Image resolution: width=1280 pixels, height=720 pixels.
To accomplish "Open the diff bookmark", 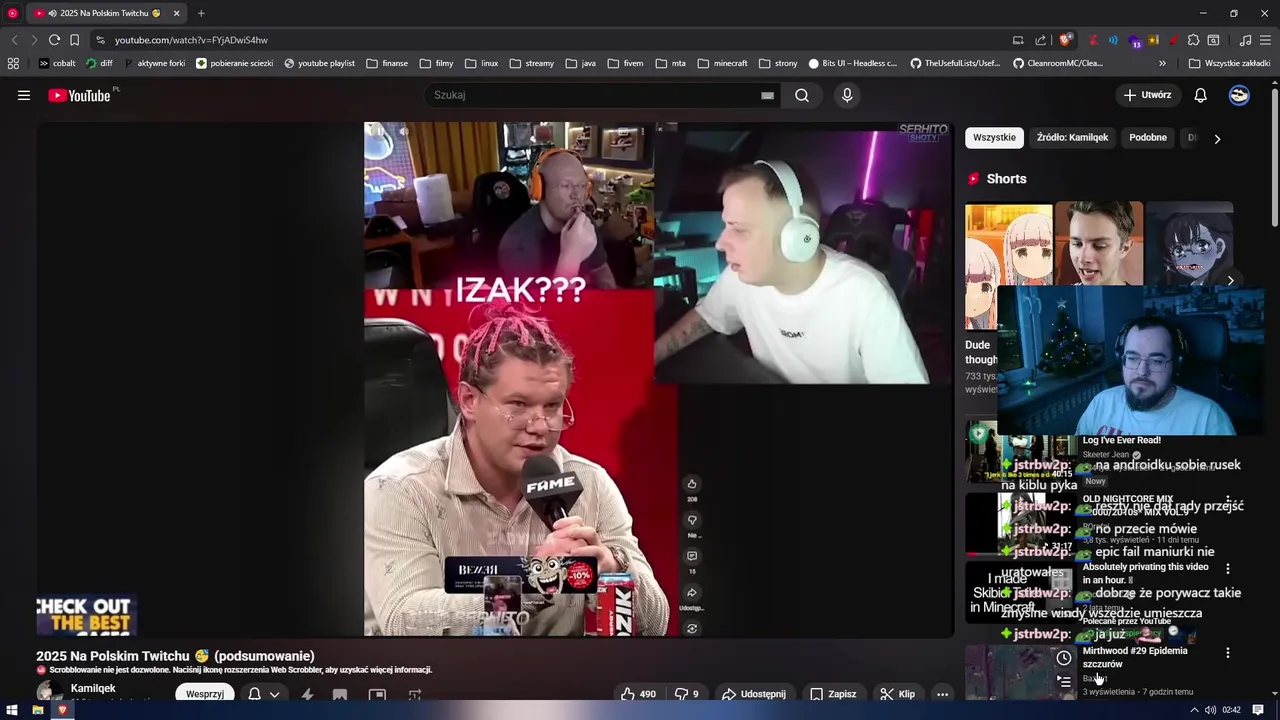I will (99, 63).
